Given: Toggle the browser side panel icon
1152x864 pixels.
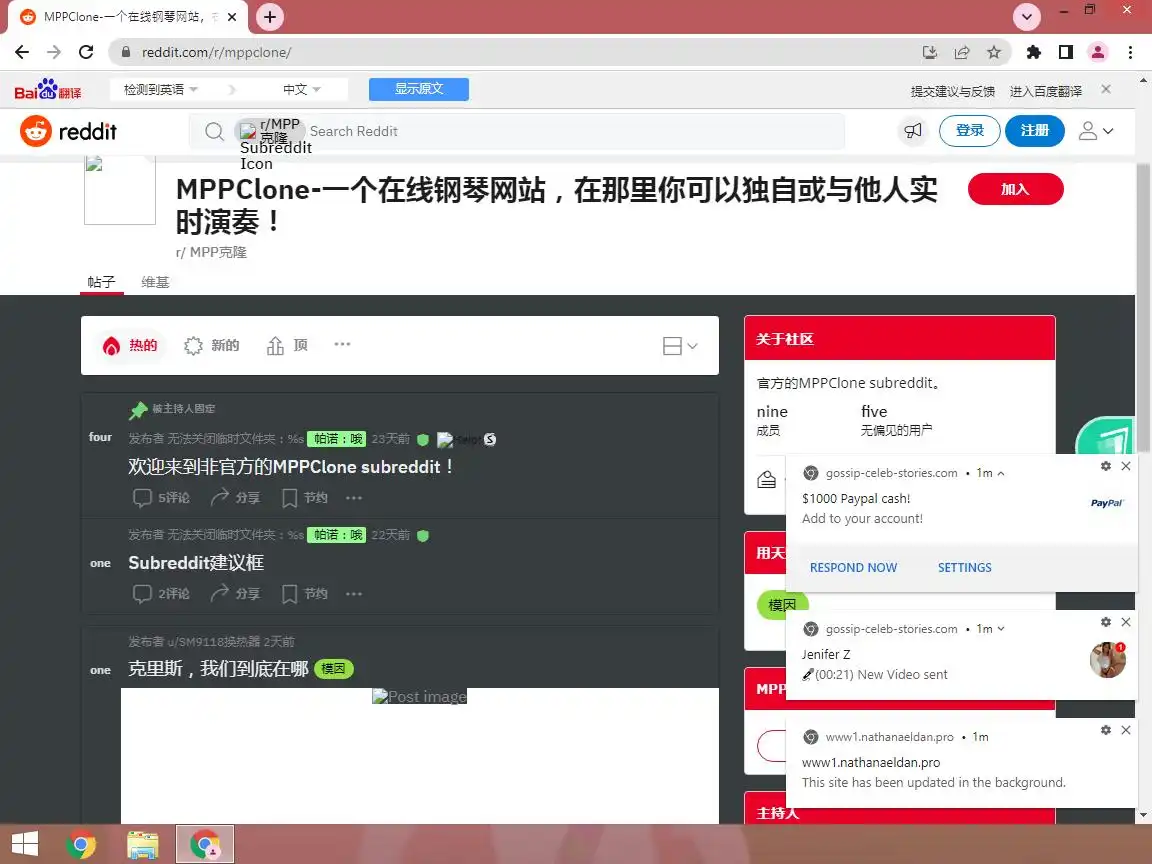Looking at the screenshot, I should tap(1065, 52).
